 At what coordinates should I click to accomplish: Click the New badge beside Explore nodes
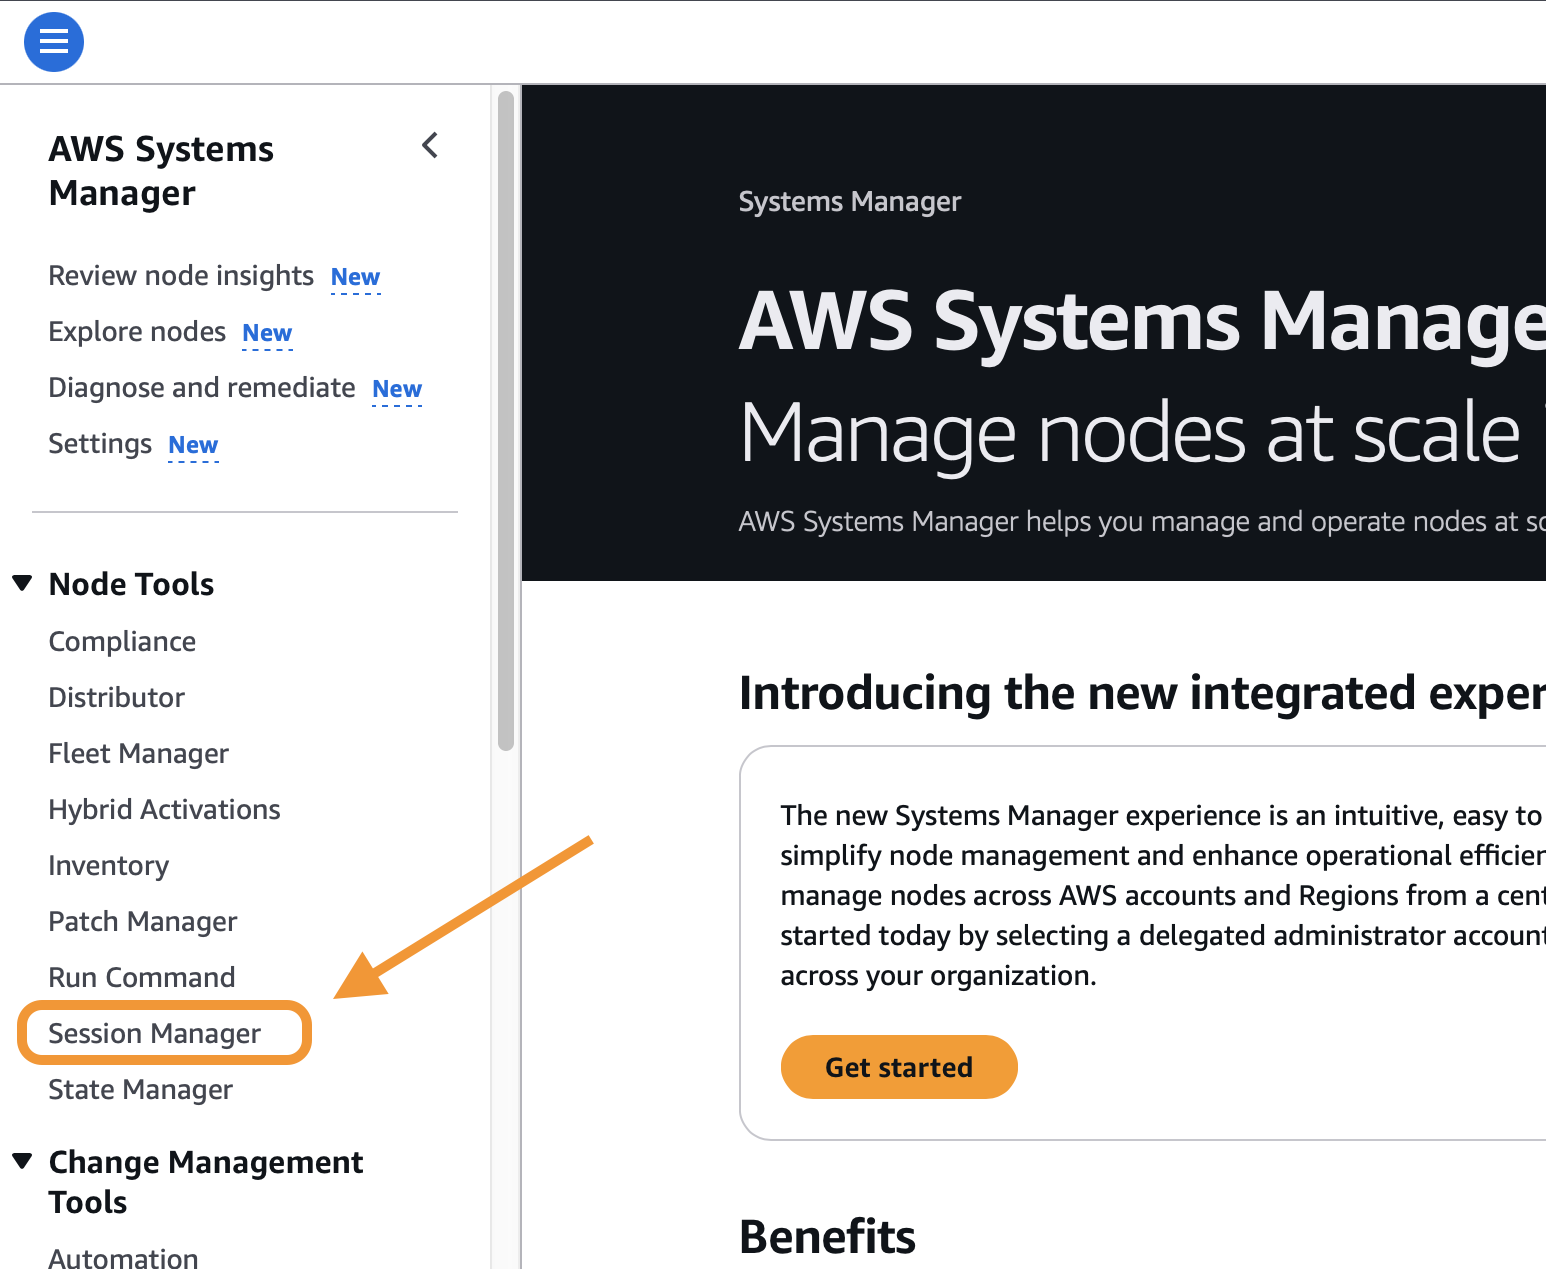point(267,333)
